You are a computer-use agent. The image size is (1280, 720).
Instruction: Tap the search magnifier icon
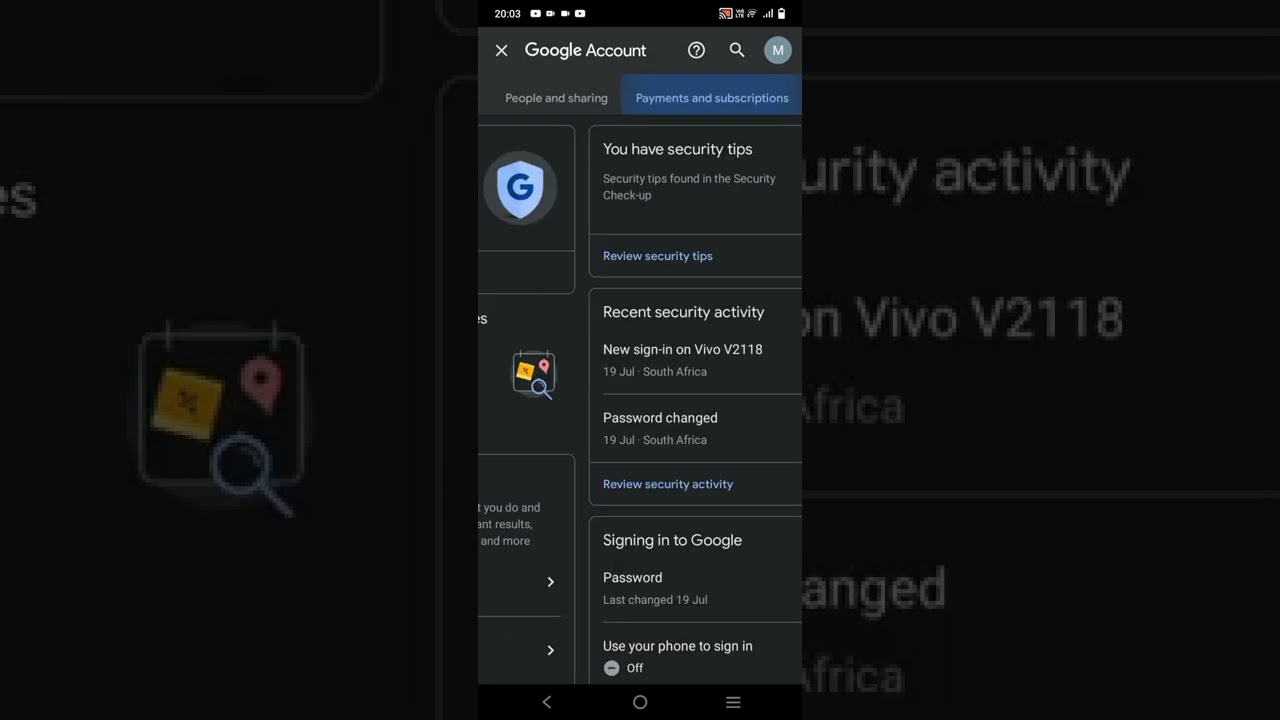[737, 50]
